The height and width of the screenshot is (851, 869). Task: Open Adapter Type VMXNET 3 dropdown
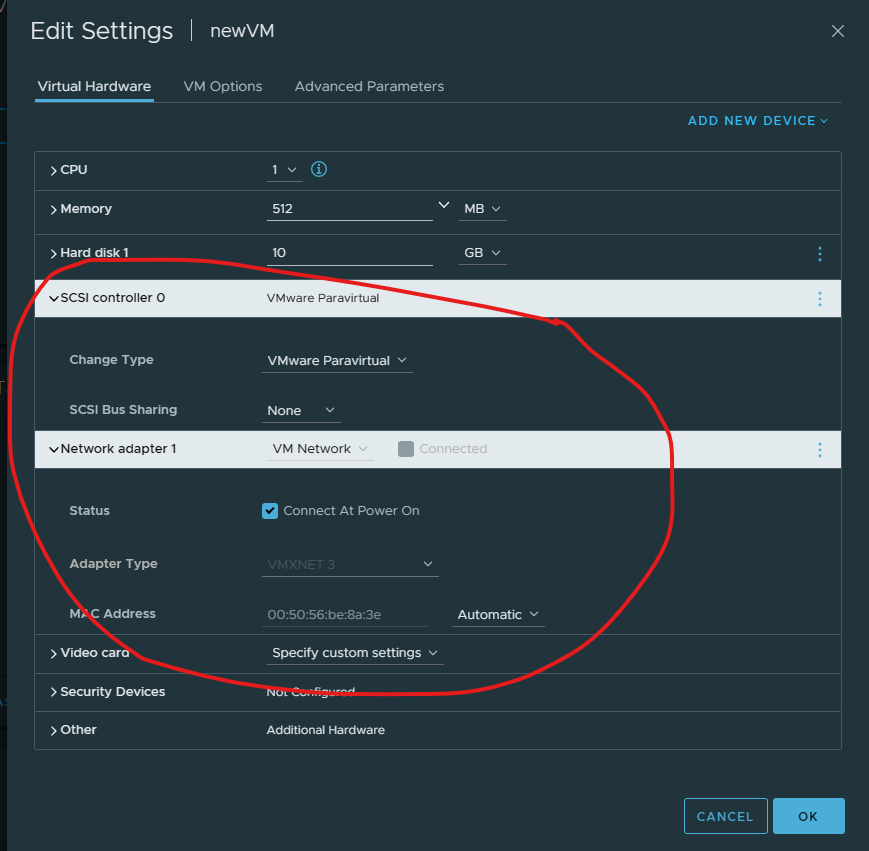[x=350, y=565]
